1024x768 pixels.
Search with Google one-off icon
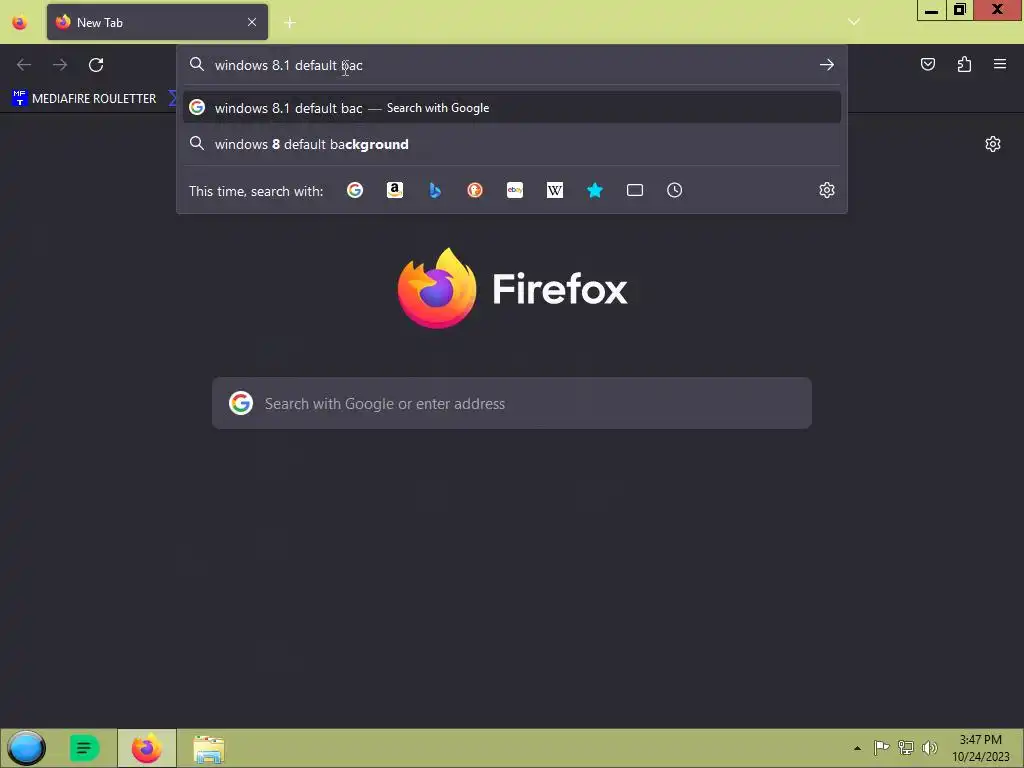355,190
